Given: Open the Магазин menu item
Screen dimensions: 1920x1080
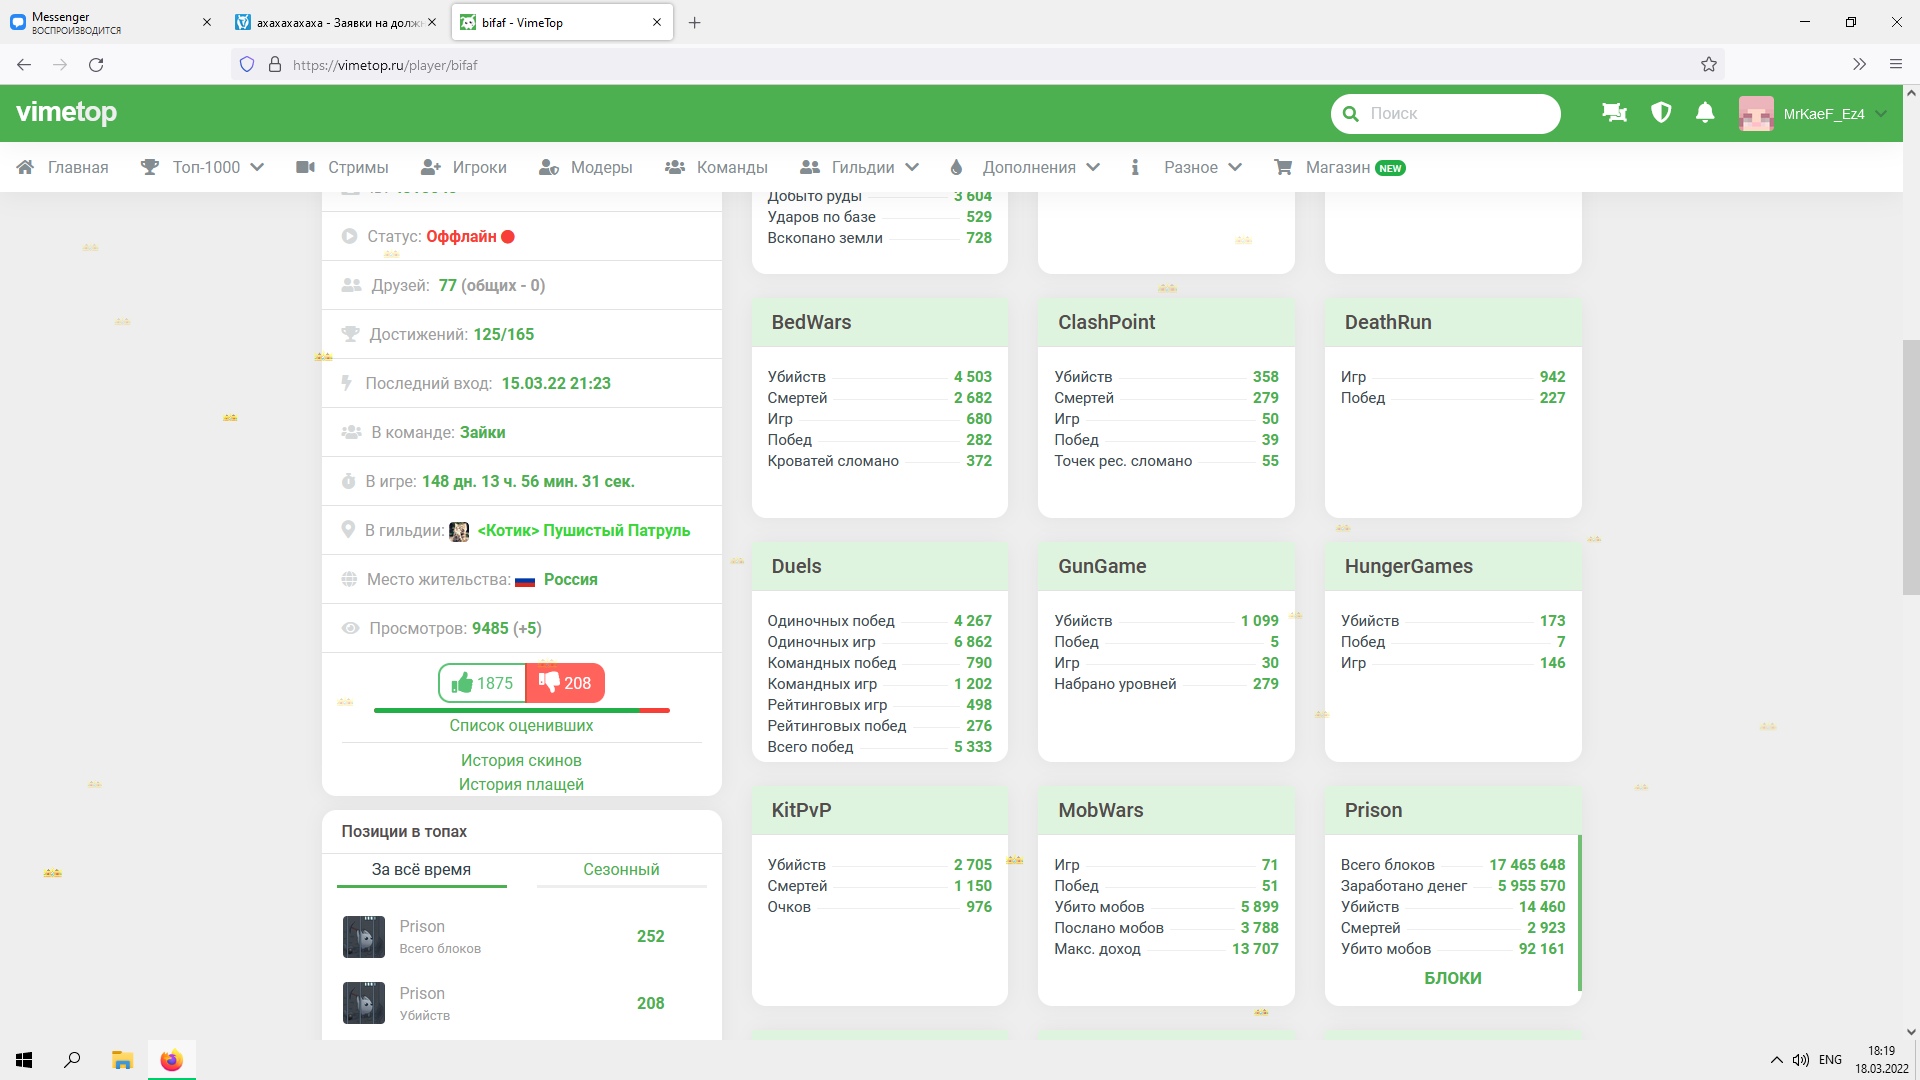Looking at the screenshot, I should [1337, 168].
